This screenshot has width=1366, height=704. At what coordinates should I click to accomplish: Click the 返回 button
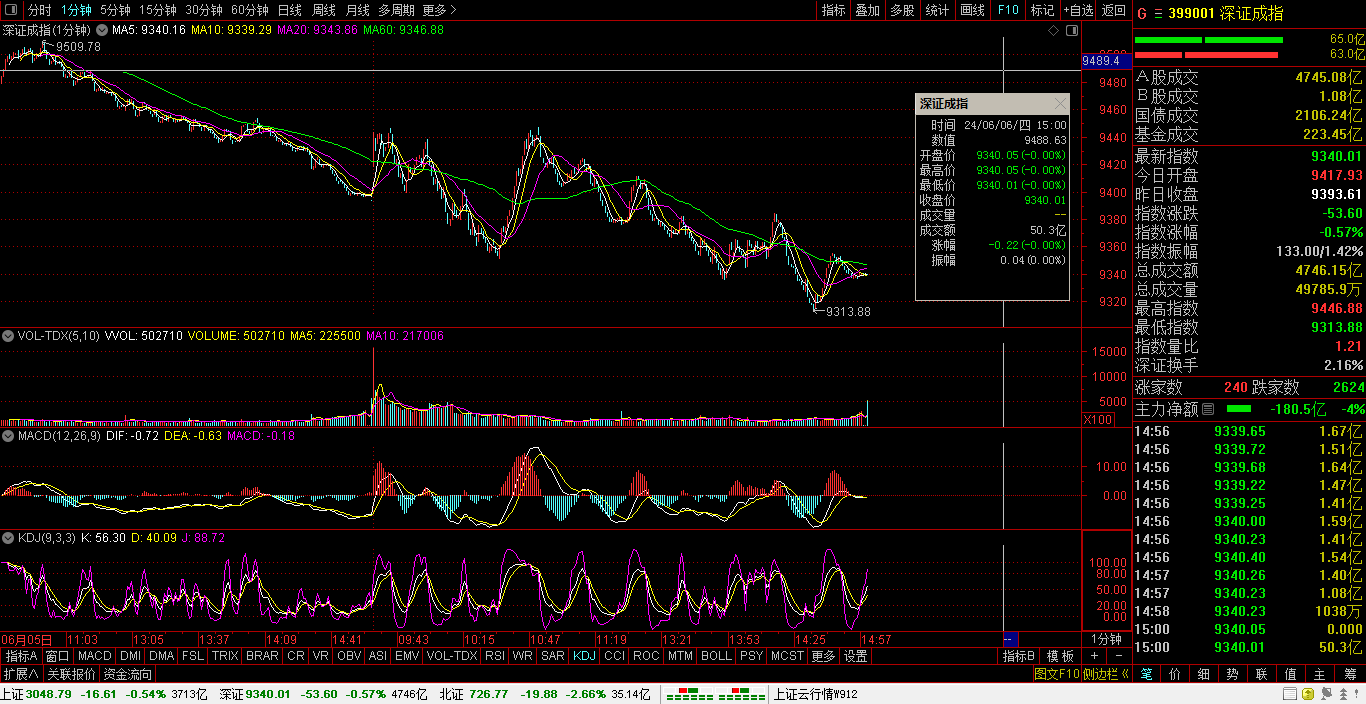[x=1113, y=10]
